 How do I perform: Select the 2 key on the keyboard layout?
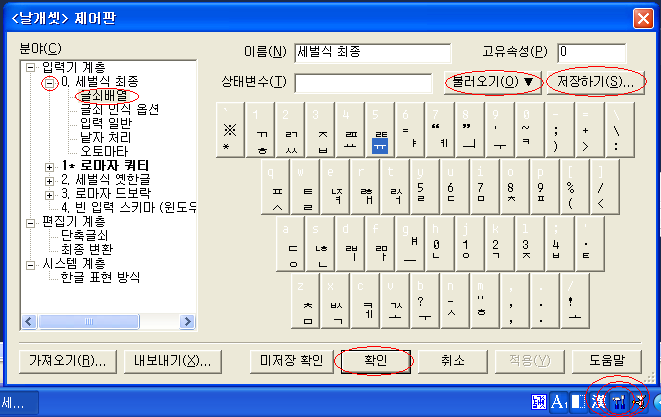coord(290,129)
